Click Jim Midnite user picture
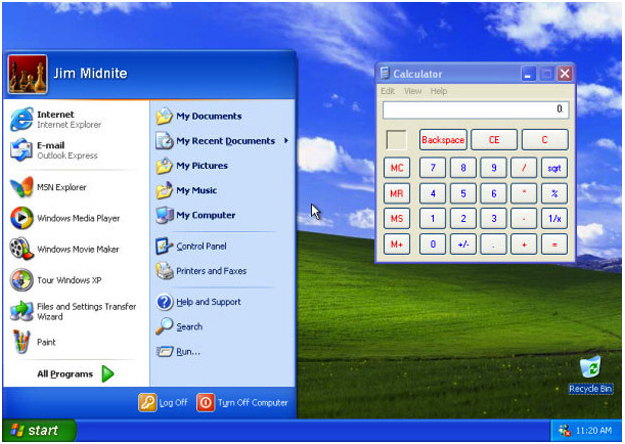The width and height of the screenshot is (625, 444). [x=27, y=74]
